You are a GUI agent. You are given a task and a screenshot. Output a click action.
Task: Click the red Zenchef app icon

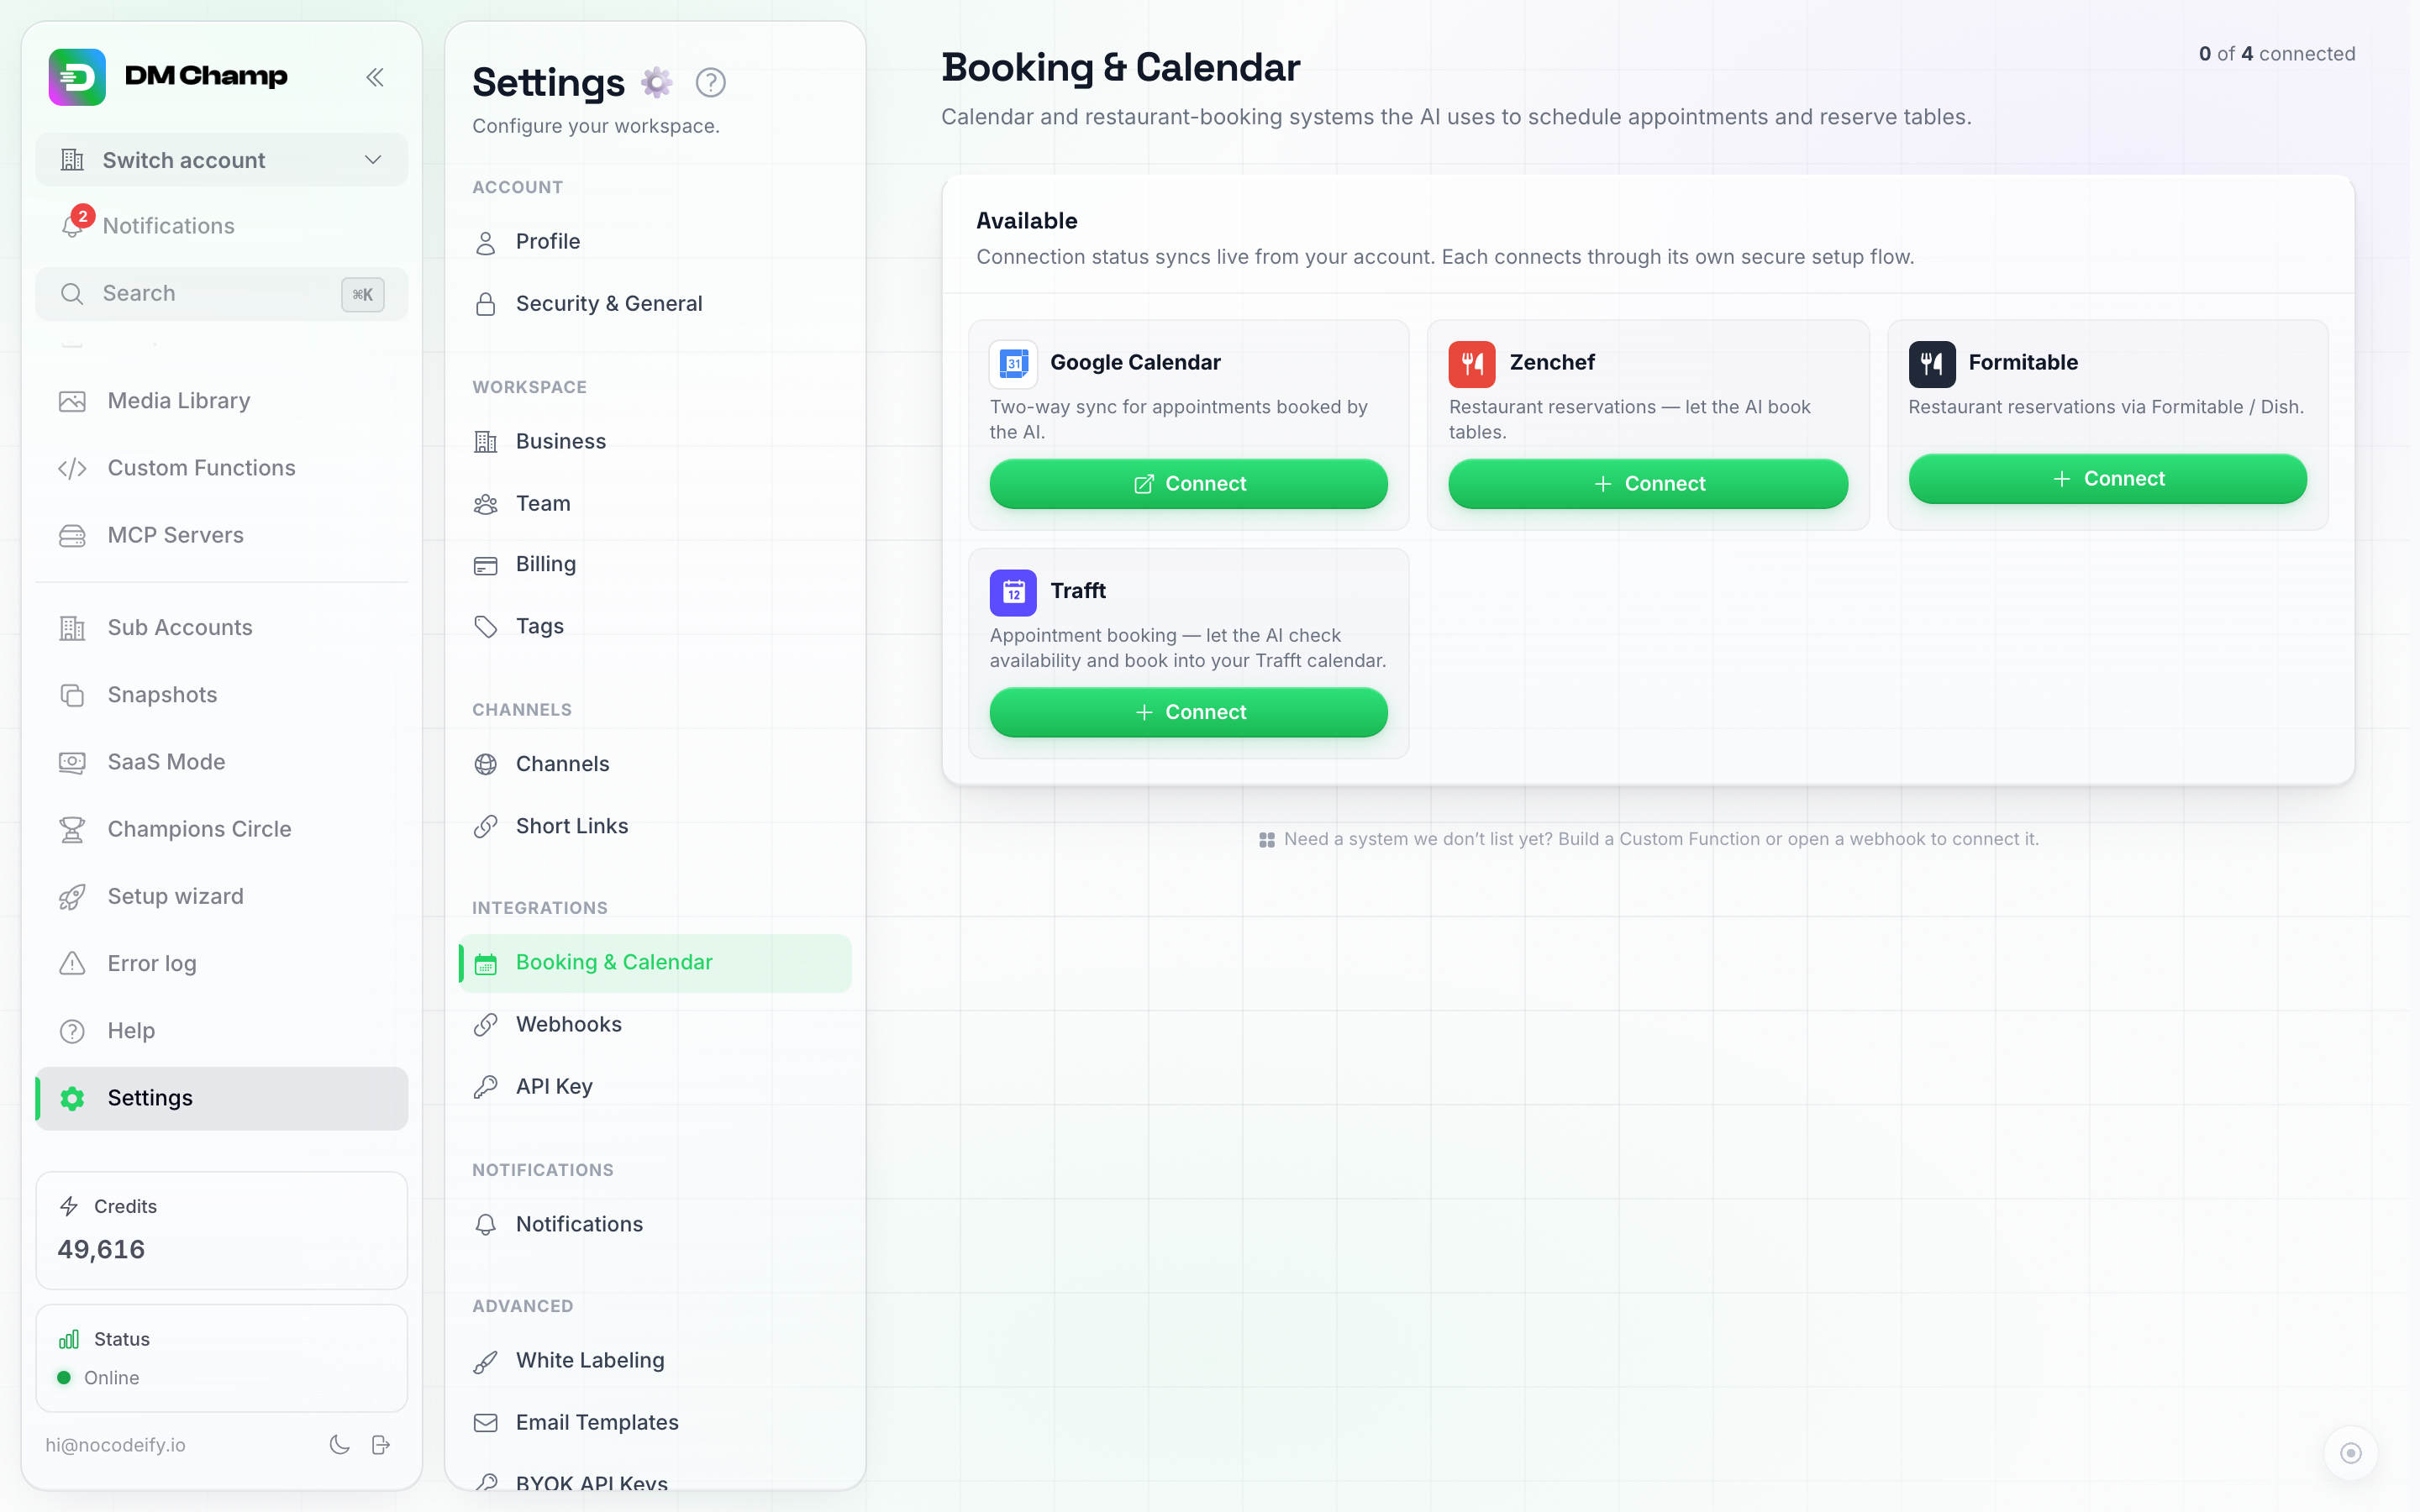(x=1472, y=363)
